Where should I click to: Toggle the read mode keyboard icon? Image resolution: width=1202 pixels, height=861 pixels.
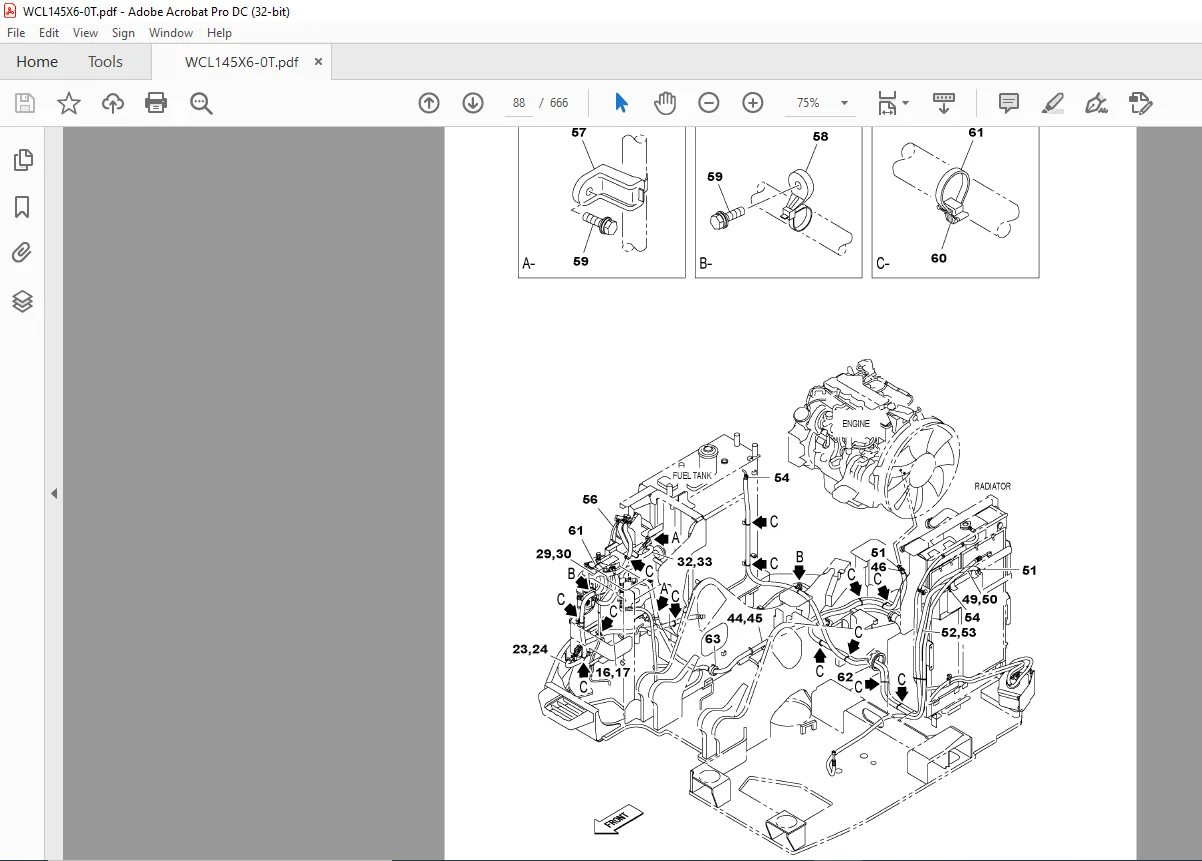point(944,103)
